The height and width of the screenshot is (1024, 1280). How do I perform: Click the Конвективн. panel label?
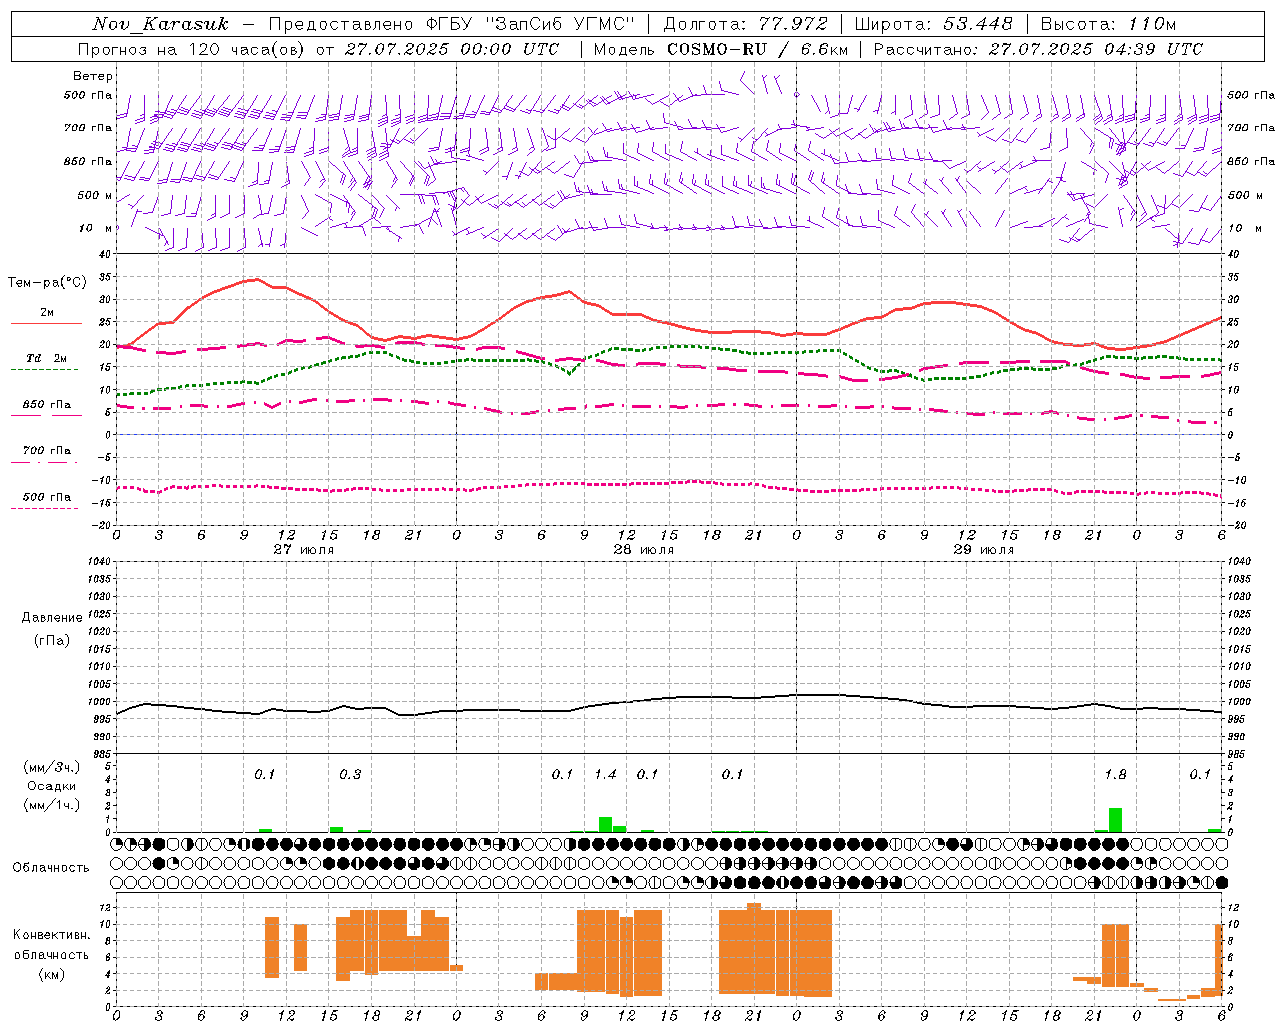52,935
